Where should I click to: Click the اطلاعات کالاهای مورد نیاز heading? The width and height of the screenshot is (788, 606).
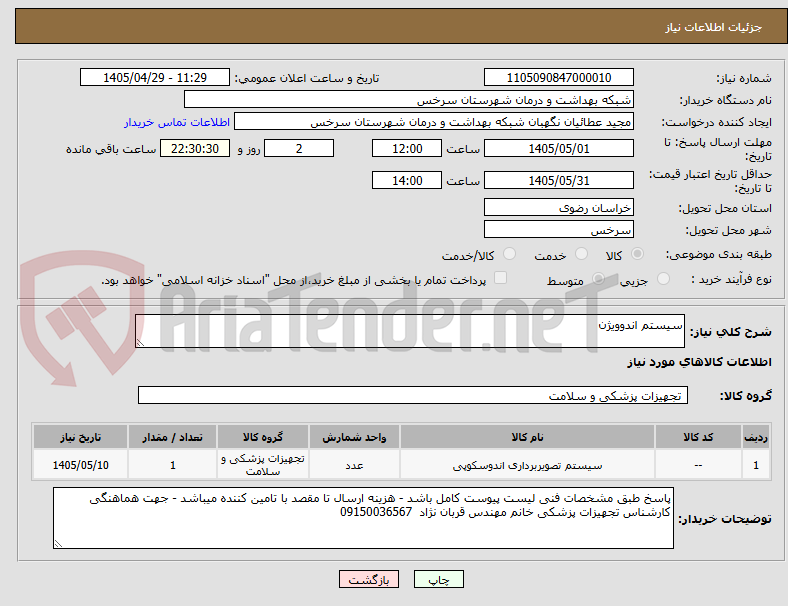click(x=699, y=362)
